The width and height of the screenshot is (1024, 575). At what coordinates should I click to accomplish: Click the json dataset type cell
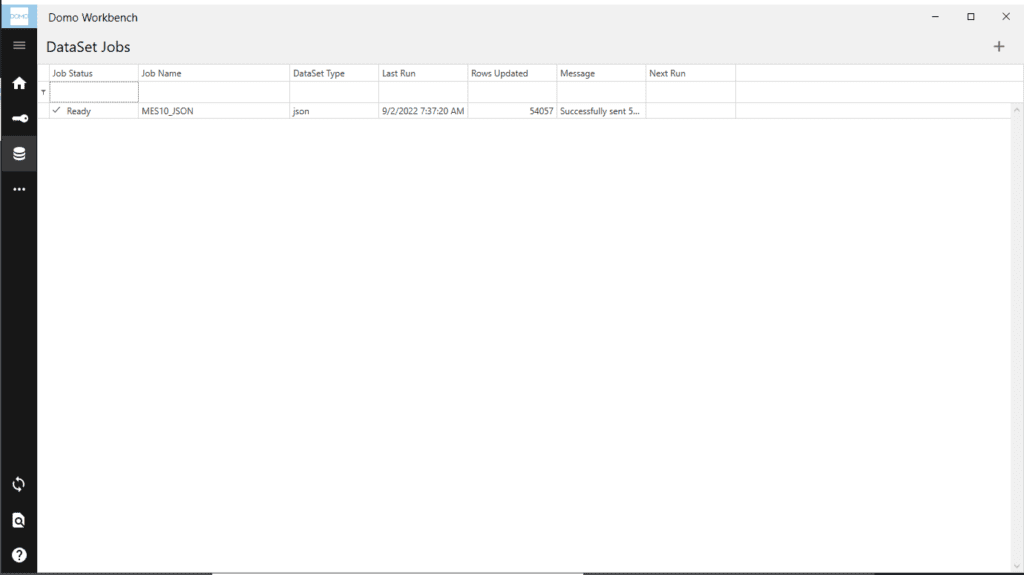(x=334, y=111)
